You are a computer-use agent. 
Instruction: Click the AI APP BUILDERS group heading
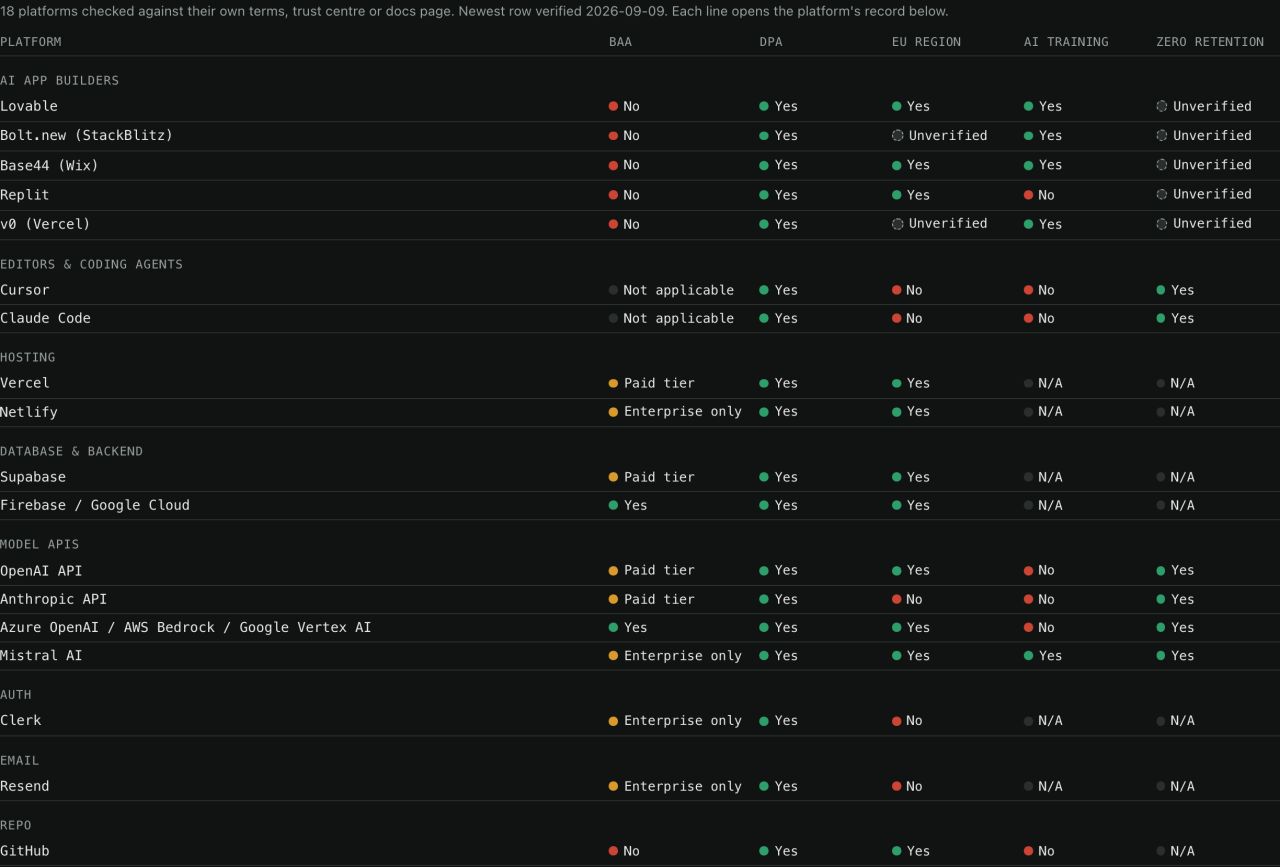(60, 80)
